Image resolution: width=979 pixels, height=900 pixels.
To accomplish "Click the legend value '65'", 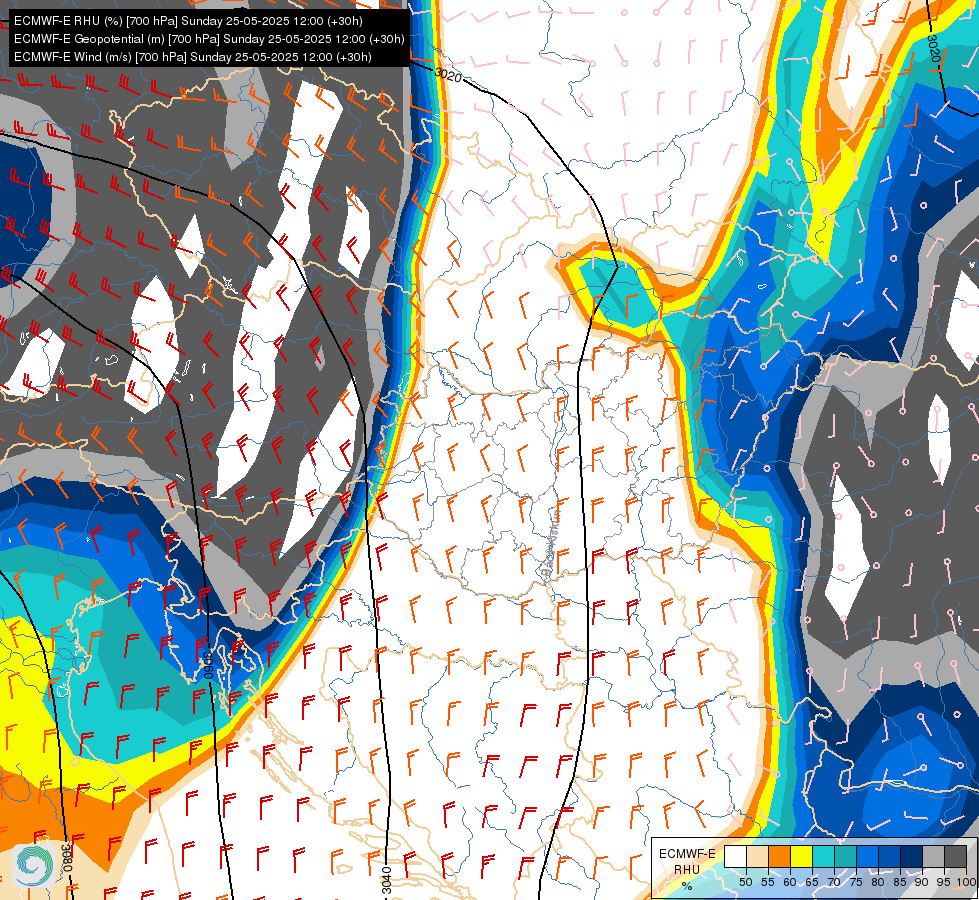I will [x=812, y=883].
